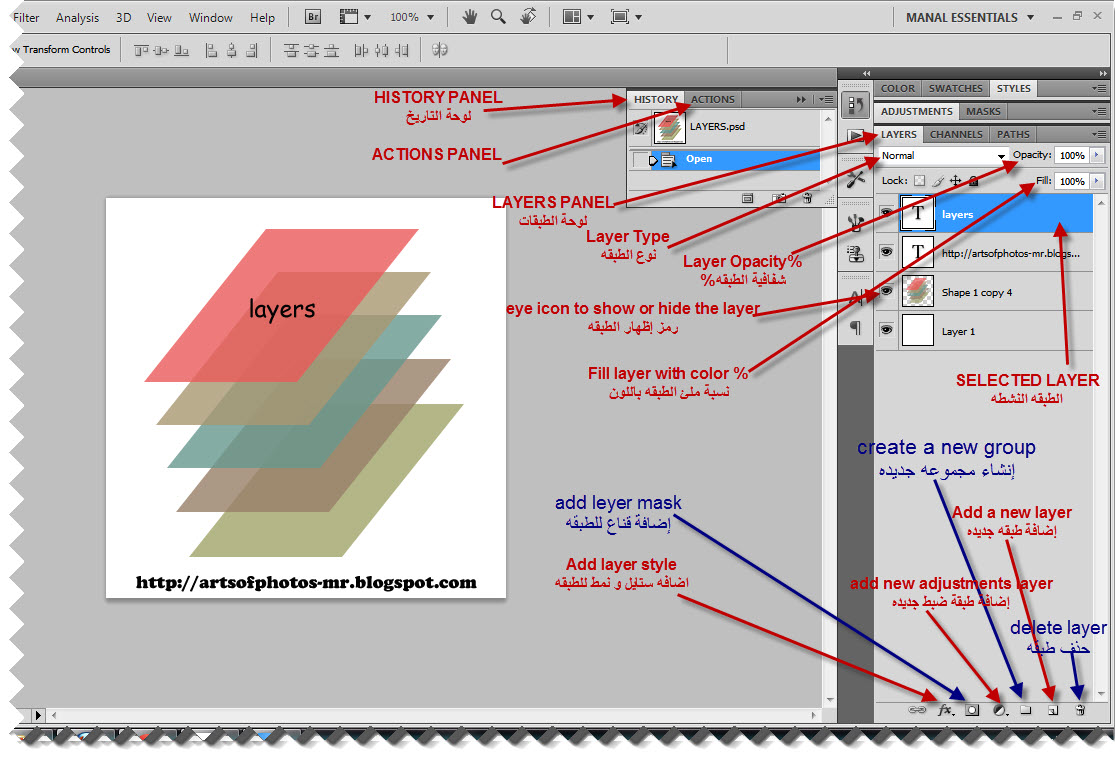Select the Open state in History panel

coord(720,158)
